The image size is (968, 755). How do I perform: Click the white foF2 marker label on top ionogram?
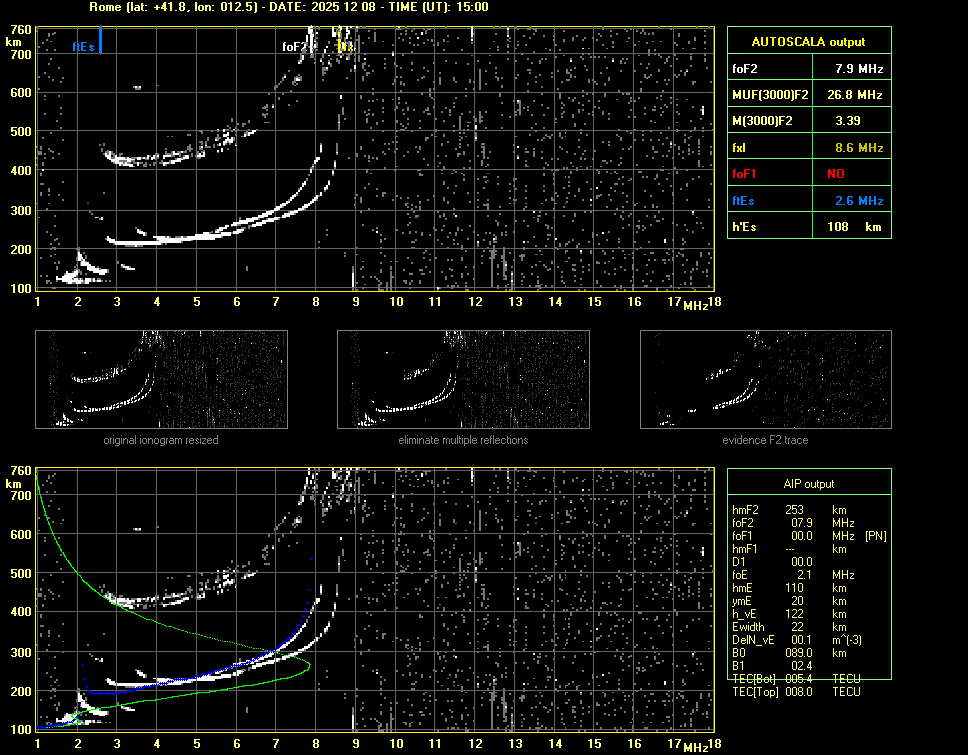pos(294,47)
